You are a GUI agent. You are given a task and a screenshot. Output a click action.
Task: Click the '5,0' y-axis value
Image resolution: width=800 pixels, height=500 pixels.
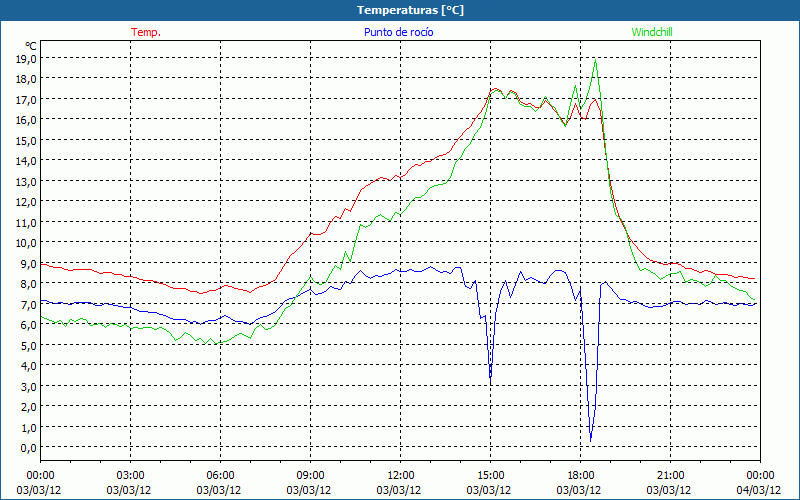pos(28,345)
